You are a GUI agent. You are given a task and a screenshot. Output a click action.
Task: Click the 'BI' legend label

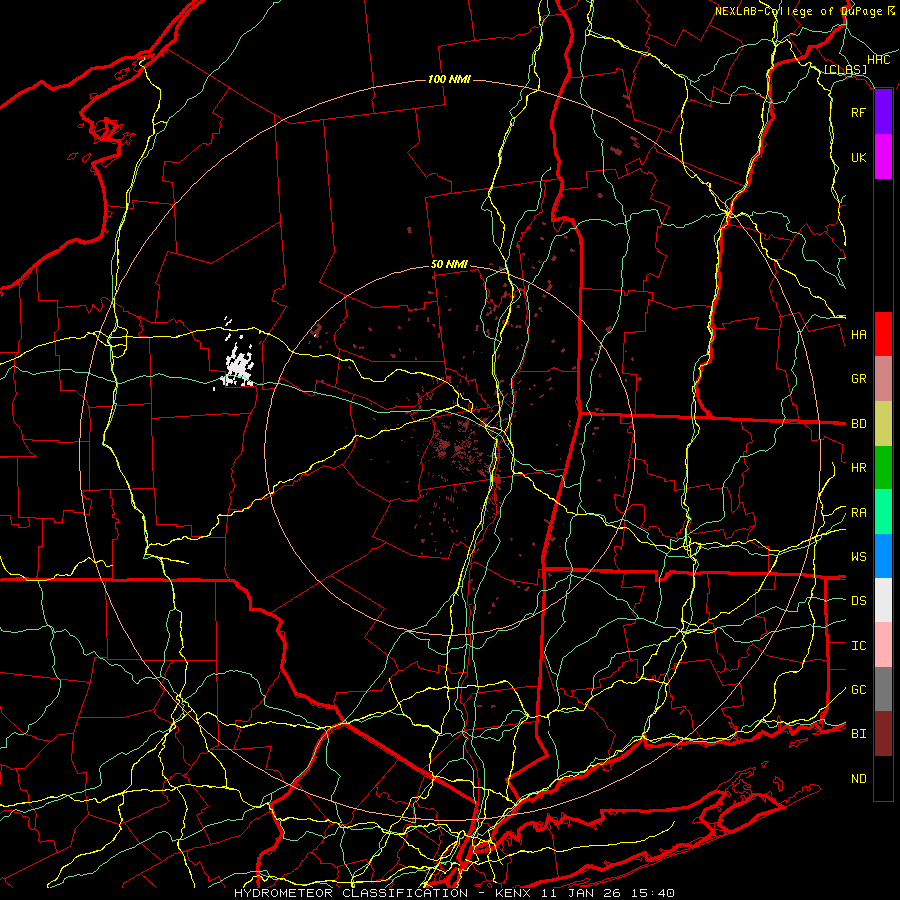[859, 734]
